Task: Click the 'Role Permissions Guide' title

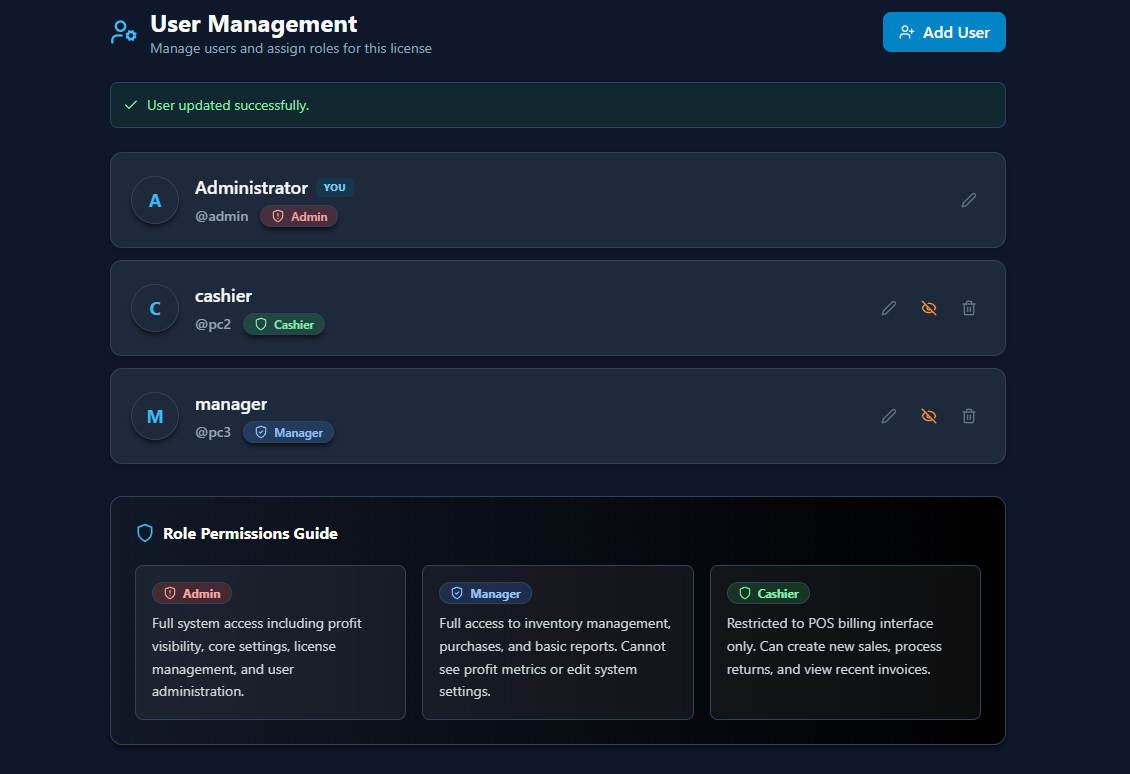Action: click(x=250, y=533)
